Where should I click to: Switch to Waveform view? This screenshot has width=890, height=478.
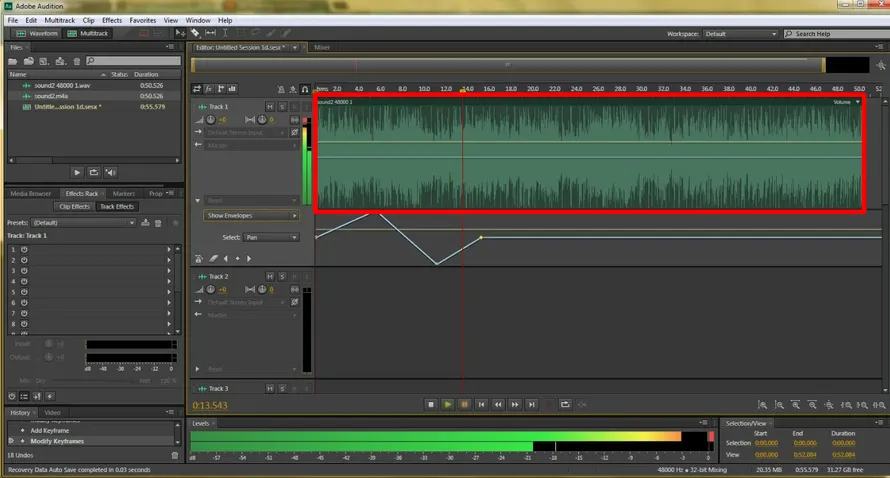37,33
